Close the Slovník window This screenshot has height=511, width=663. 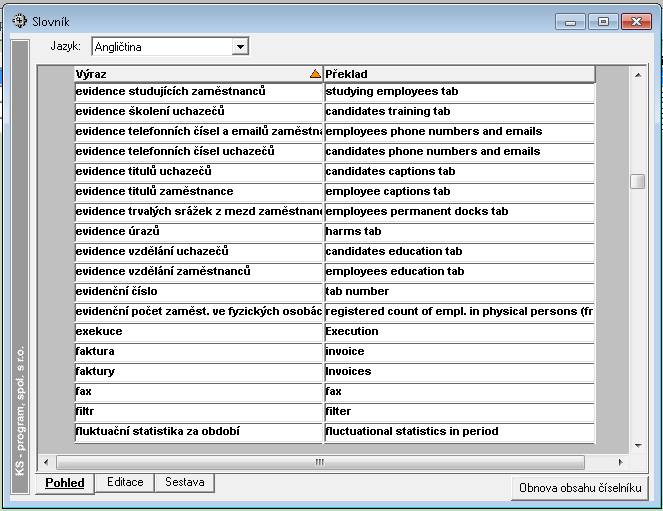pos(636,22)
